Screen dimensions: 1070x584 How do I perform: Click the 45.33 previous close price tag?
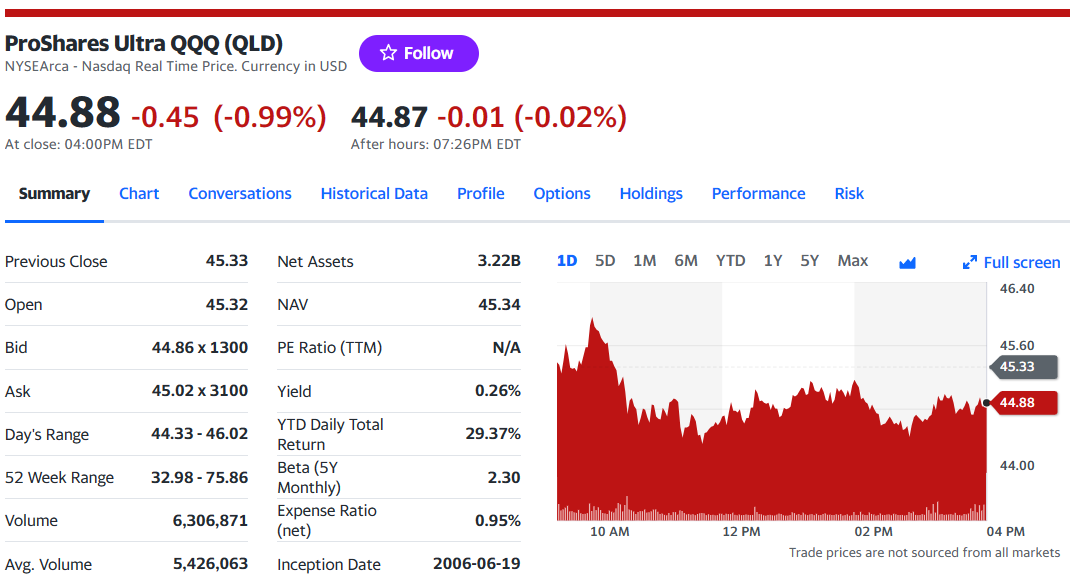[1024, 366]
